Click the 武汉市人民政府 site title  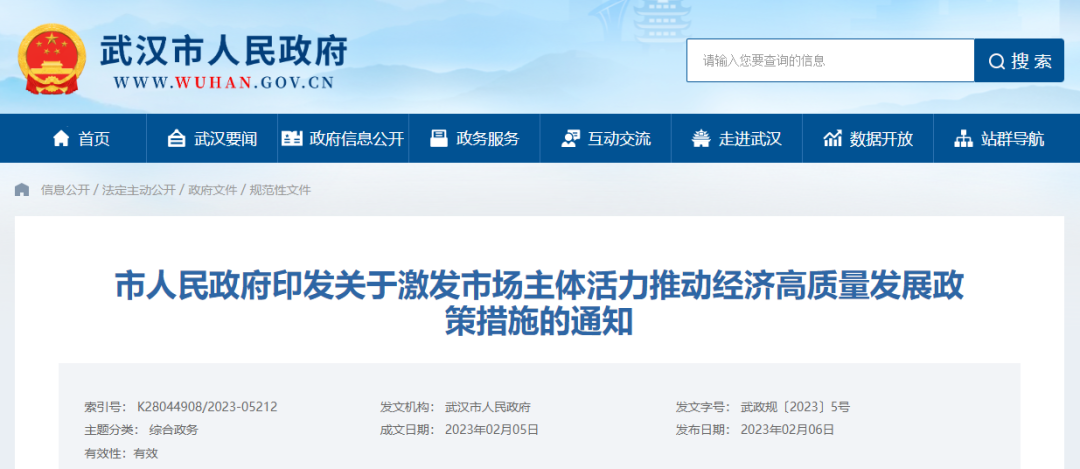click(222, 50)
